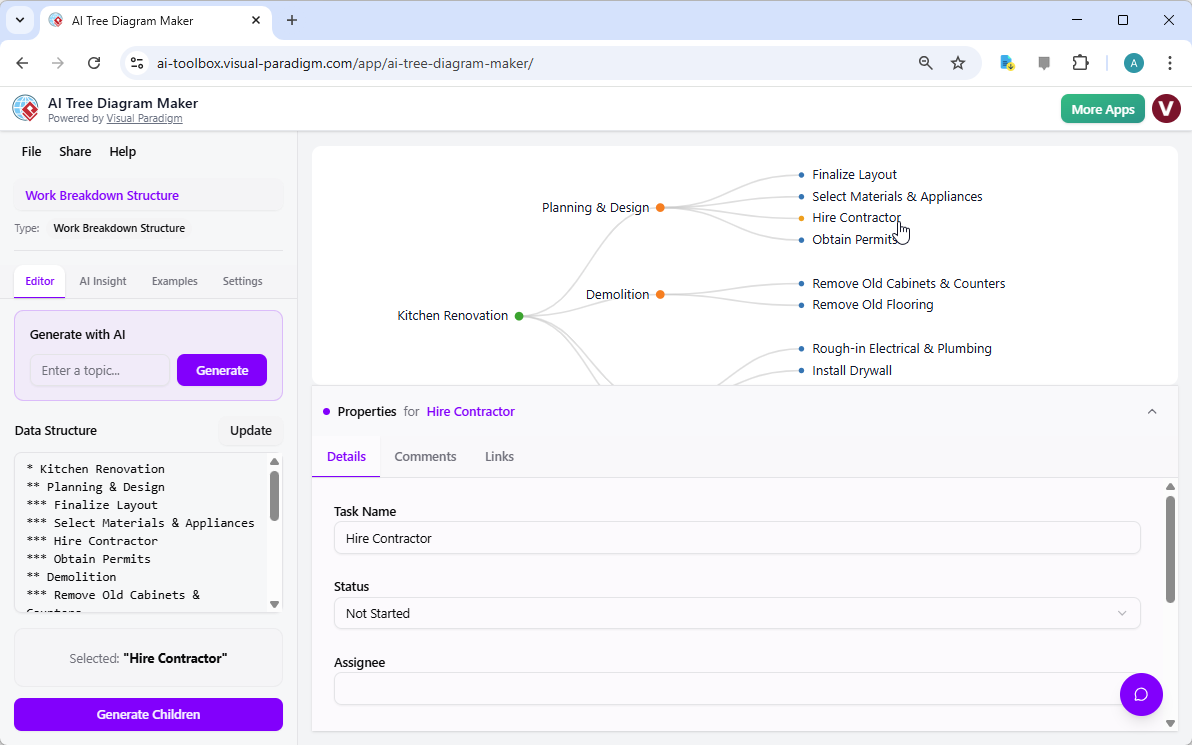The width and height of the screenshot is (1192, 745).
Task: Click the bookmark star icon
Action: (958, 62)
